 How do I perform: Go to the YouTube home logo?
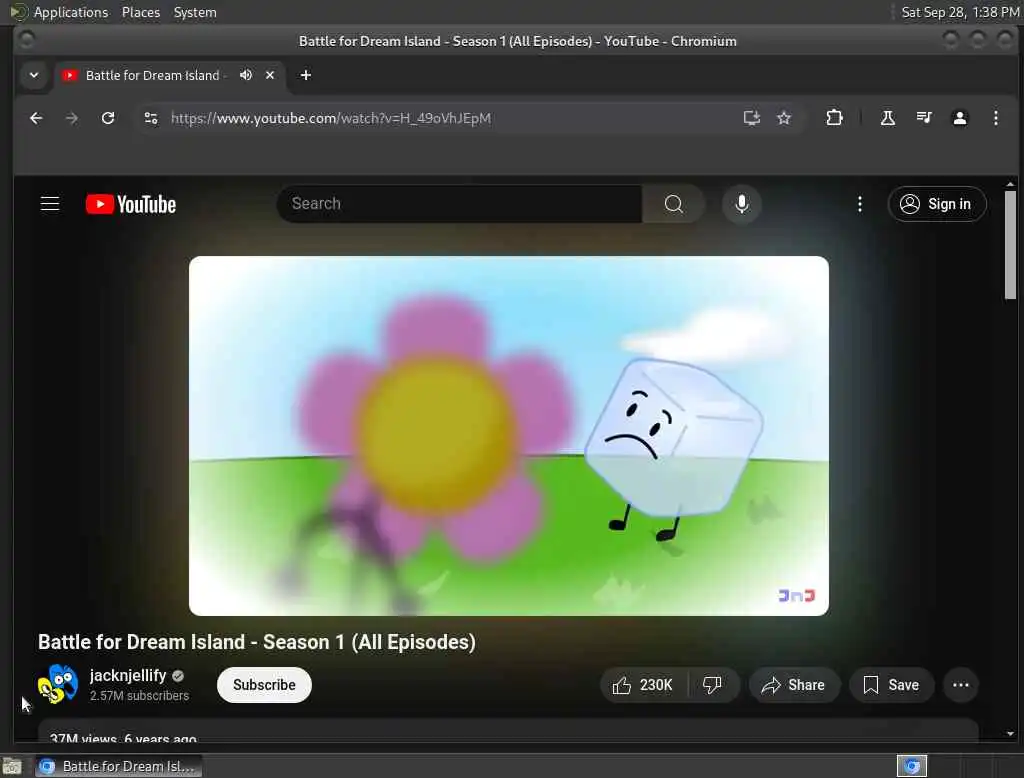coord(131,204)
